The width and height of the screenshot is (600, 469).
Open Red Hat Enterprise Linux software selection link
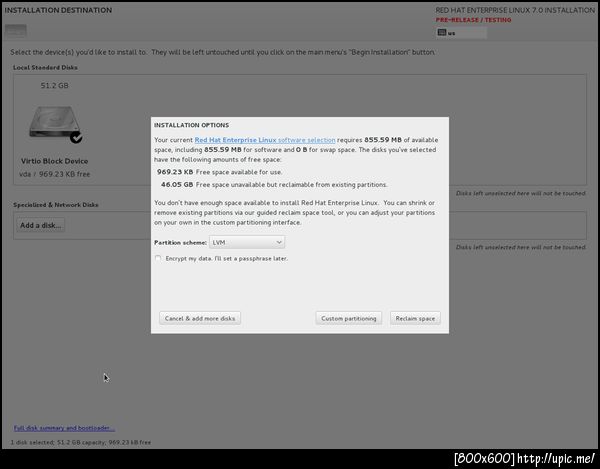265,140
